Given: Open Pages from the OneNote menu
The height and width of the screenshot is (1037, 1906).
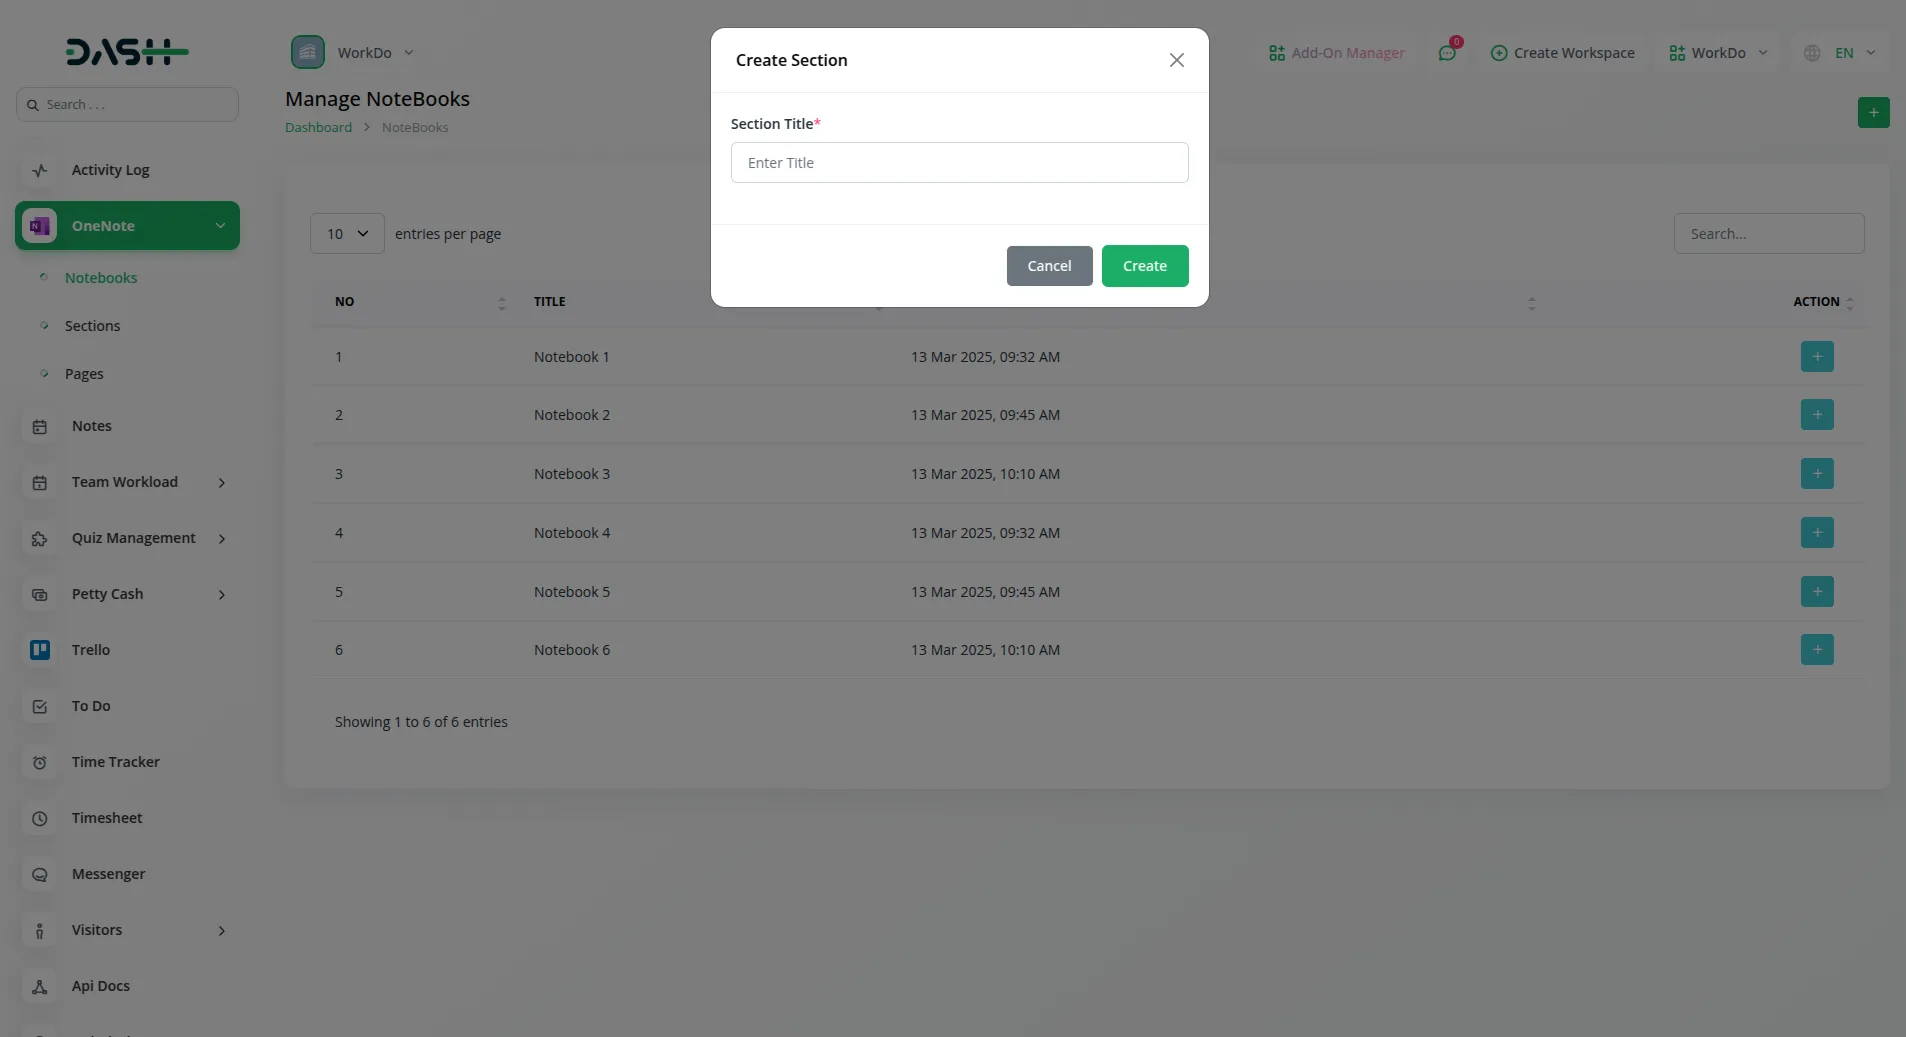Looking at the screenshot, I should coord(83,373).
